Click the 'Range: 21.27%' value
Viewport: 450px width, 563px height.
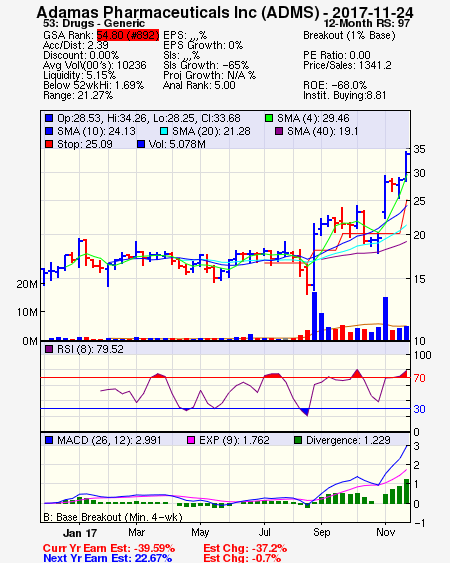78,96
